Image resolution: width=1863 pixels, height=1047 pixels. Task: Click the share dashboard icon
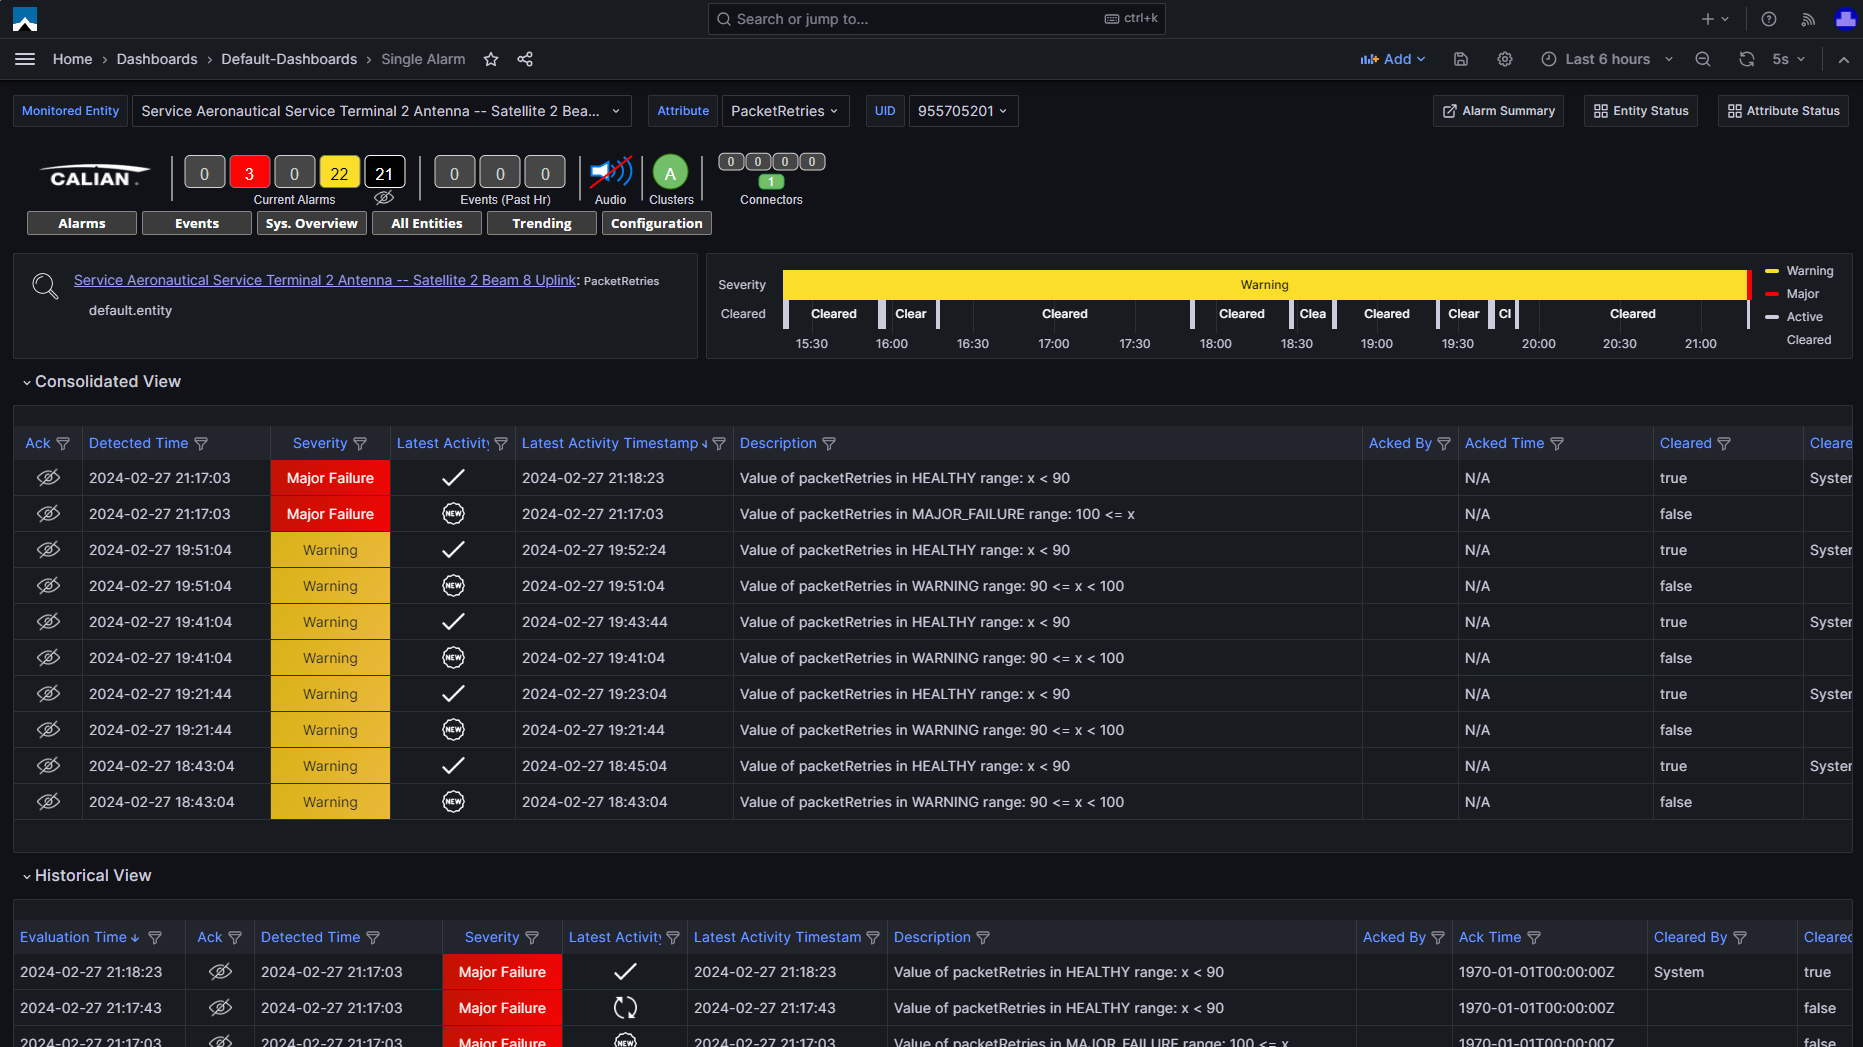tap(525, 59)
